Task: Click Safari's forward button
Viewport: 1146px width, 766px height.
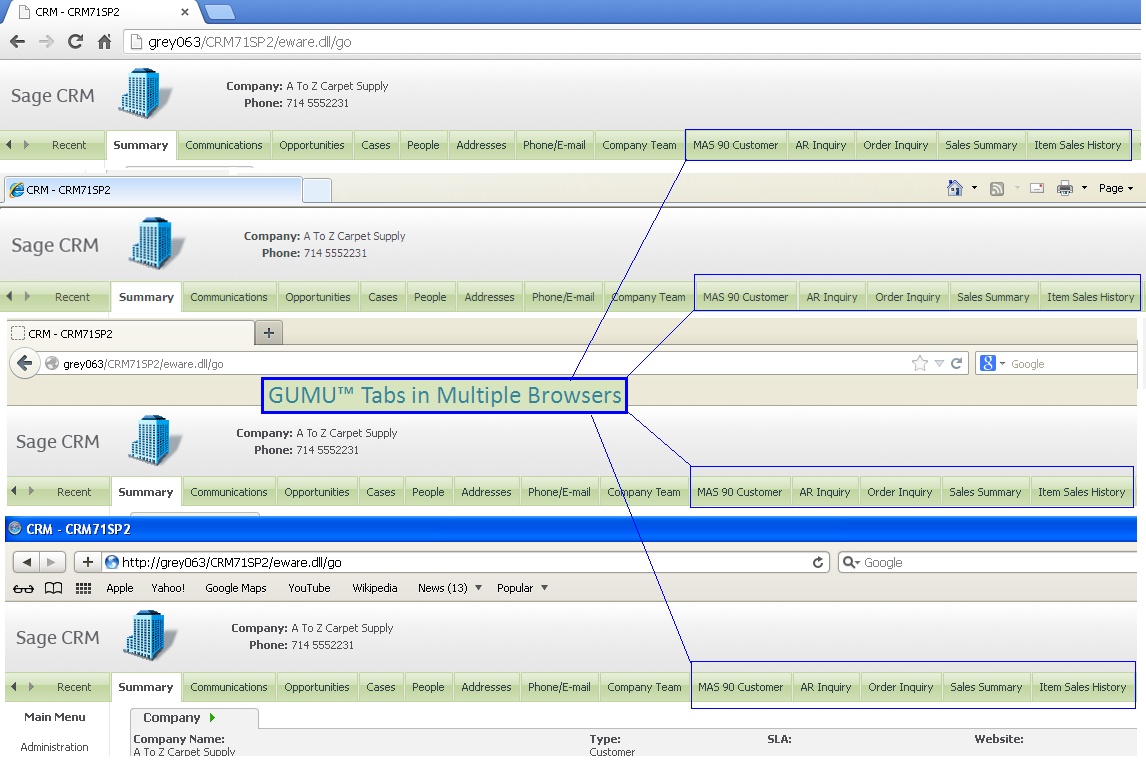Action: click(51, 562)
